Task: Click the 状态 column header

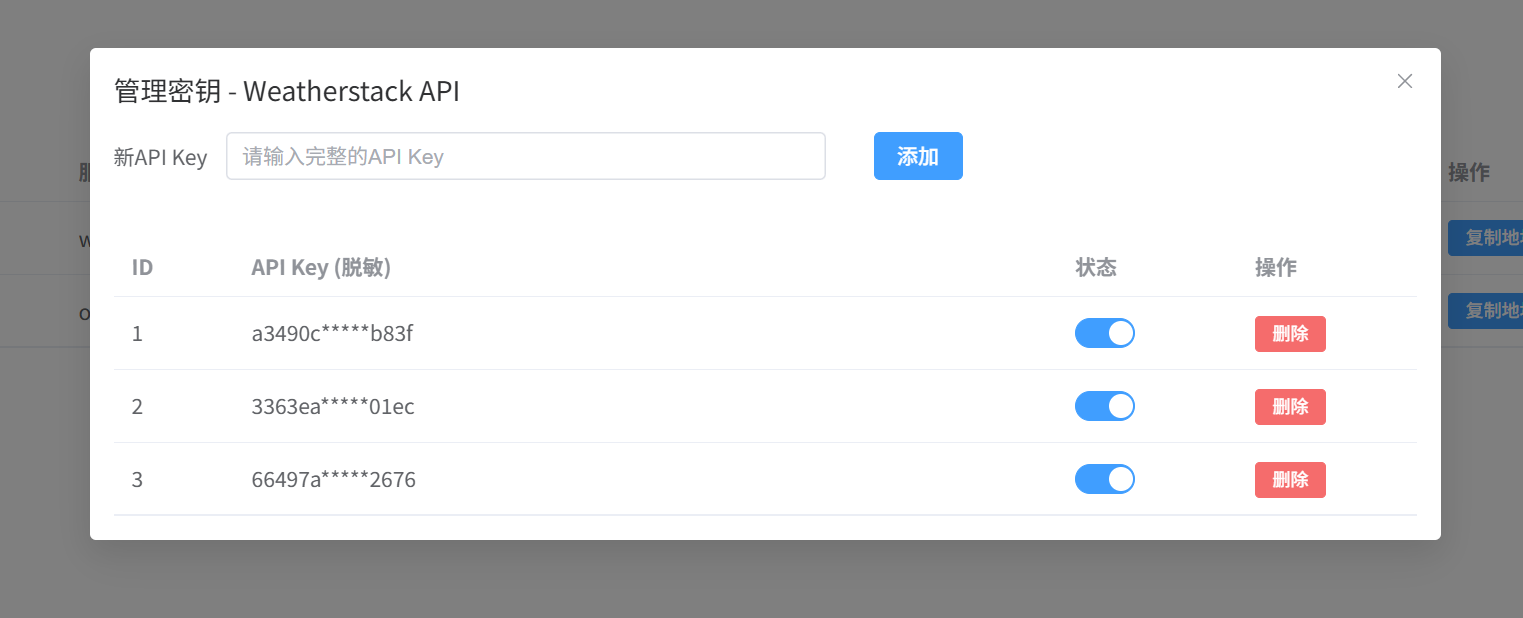Action: click(1095, 267)
